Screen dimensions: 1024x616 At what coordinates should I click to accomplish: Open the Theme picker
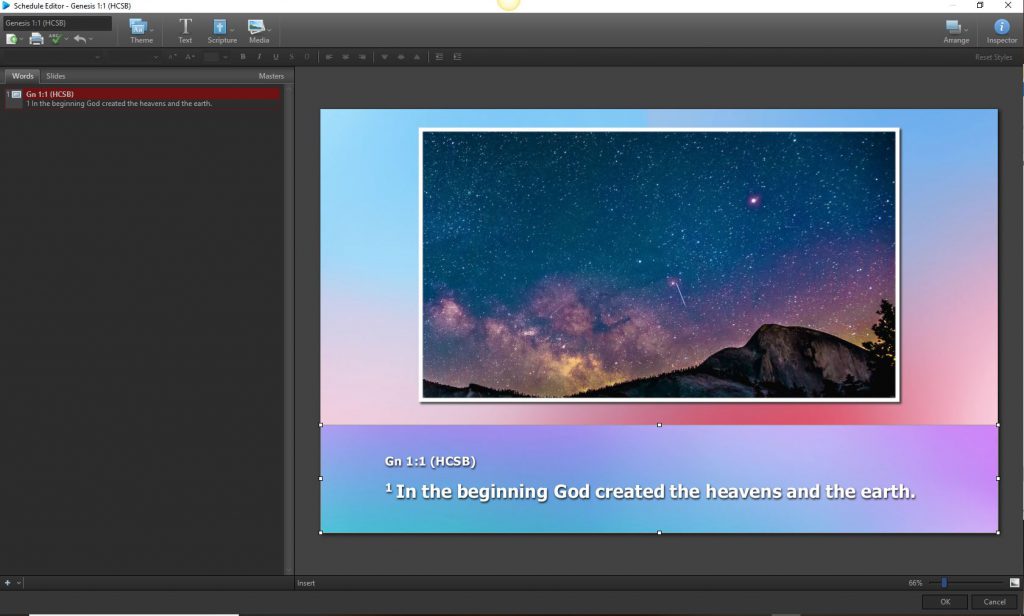click(141, 31)
